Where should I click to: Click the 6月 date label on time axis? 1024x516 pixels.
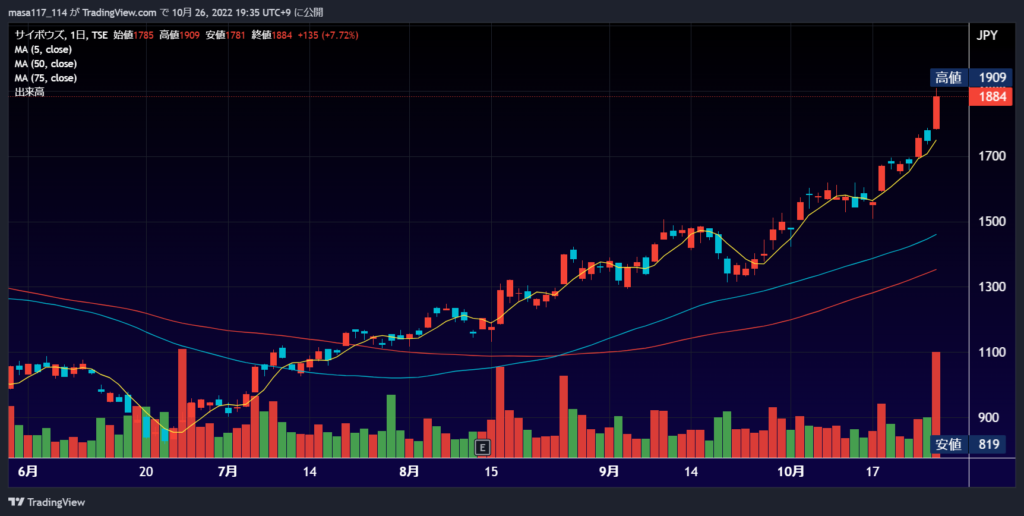coord(28,472)
